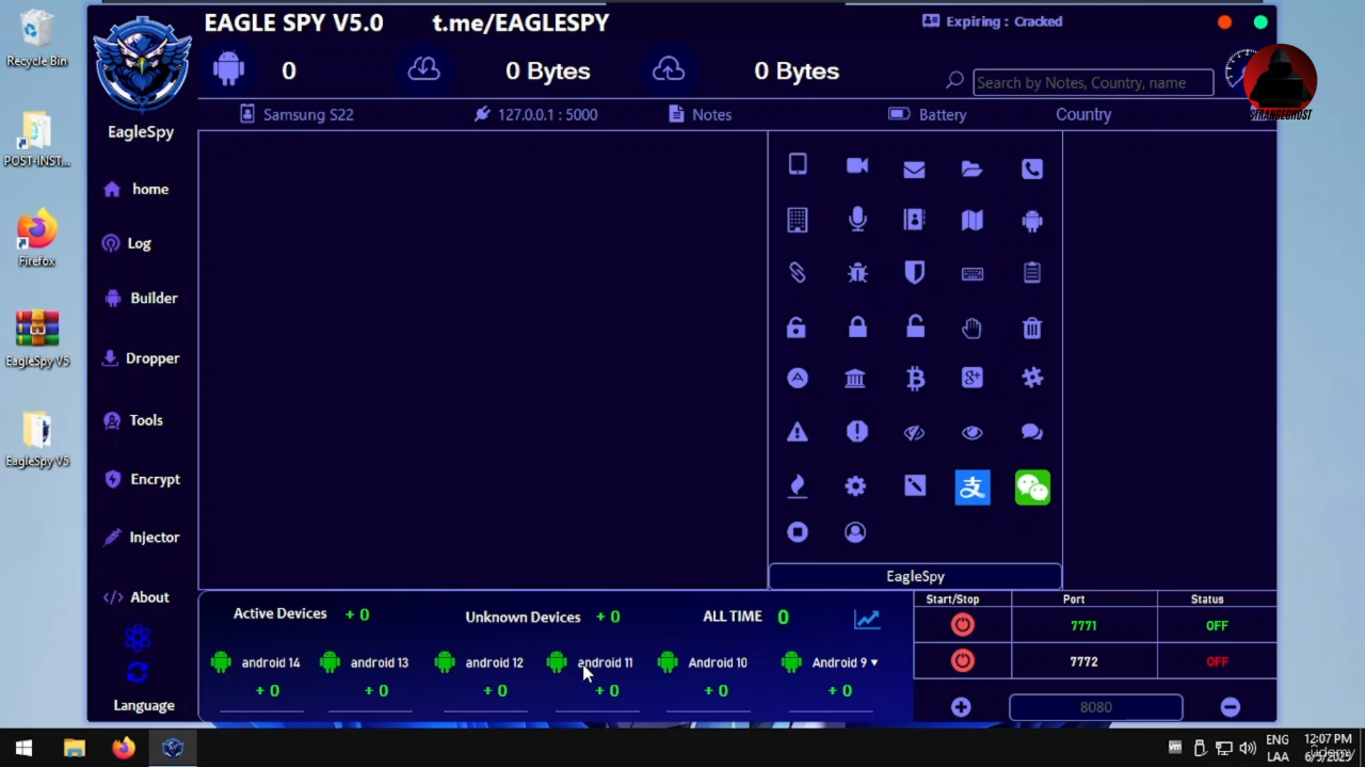Click the Google Plus icon

coord(972,378)
